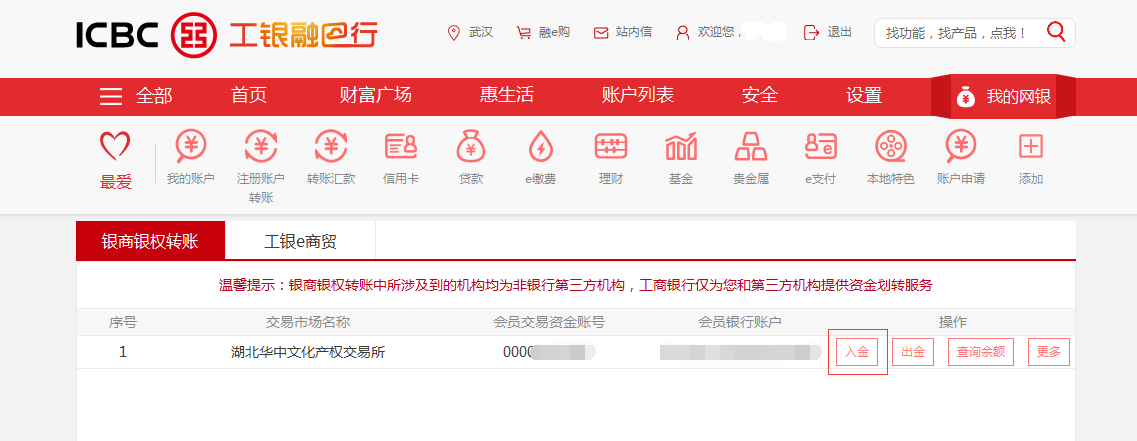Switch to 工银e商贸 tab
1137x441 pixels.
300,242
